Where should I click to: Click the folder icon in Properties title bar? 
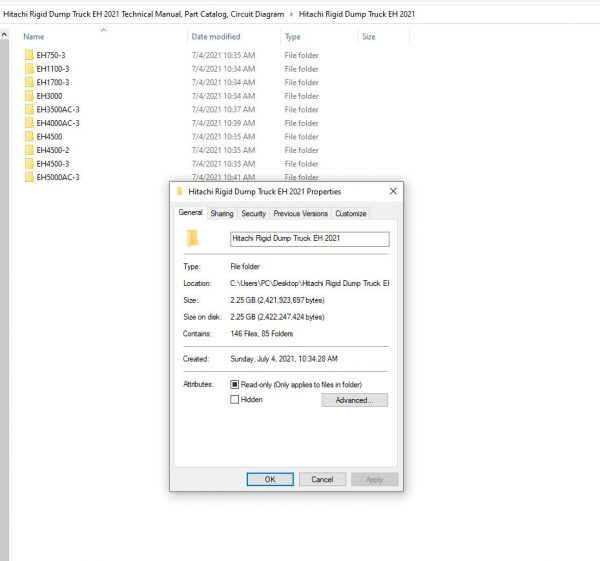click(x=179, y=191)
